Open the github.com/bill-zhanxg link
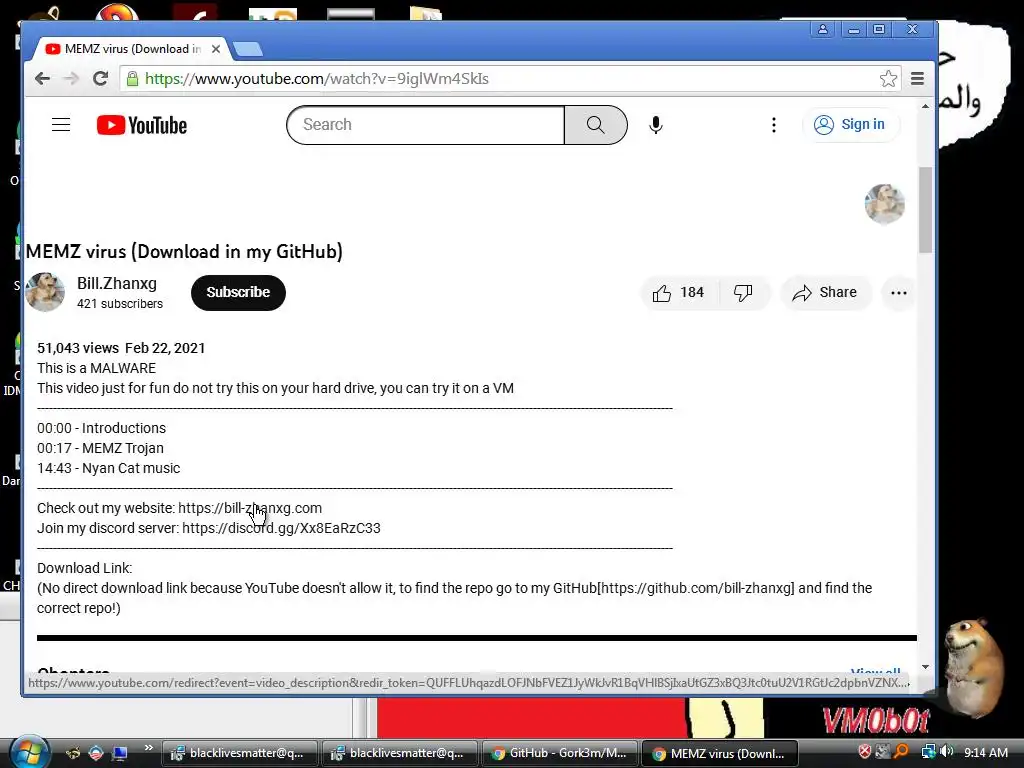Screen dimensions: 1024x768 pyautogui.click(x=696, y=588)
